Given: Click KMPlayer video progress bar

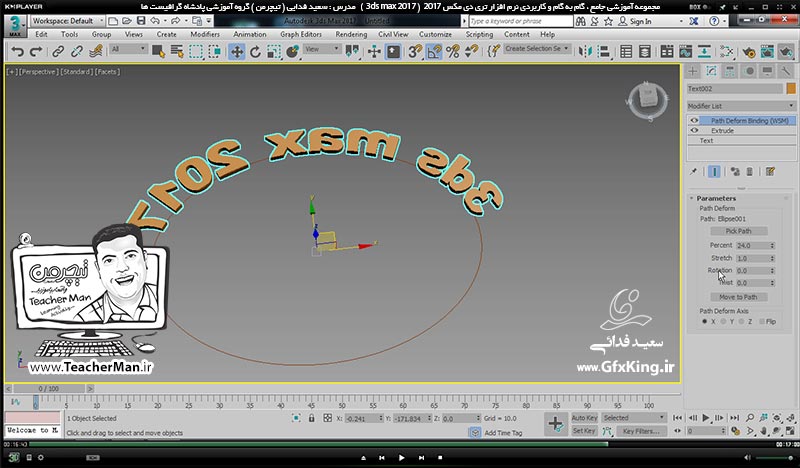Looking at the screenshot, I should click(400, 444).
